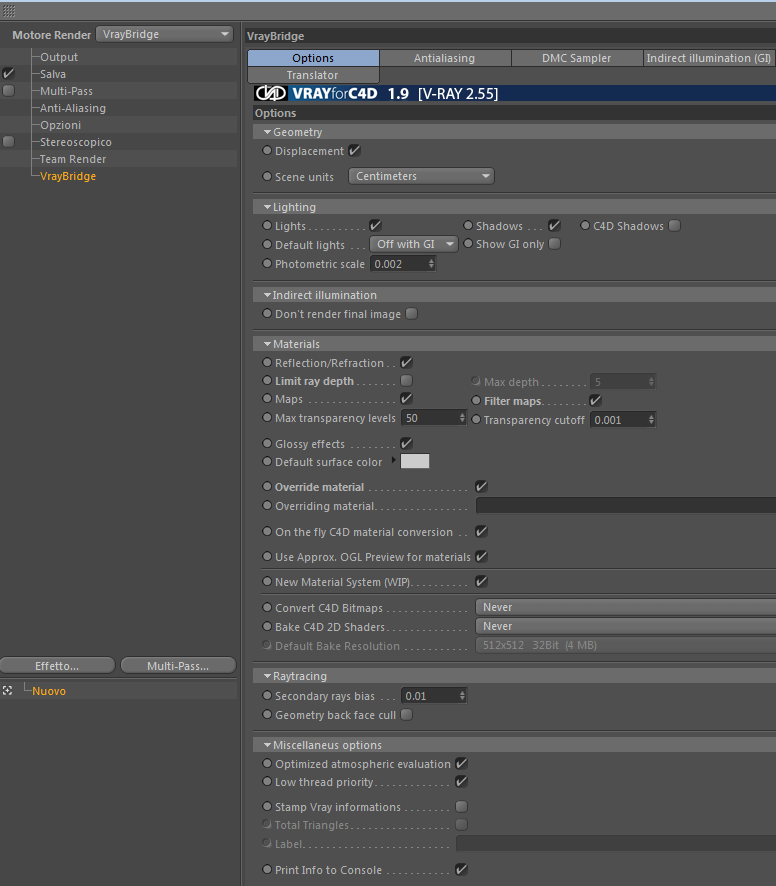This screenshot has width=776, height=886.
Task: Switch to the DMC Sampler tab
Action: 577,58
